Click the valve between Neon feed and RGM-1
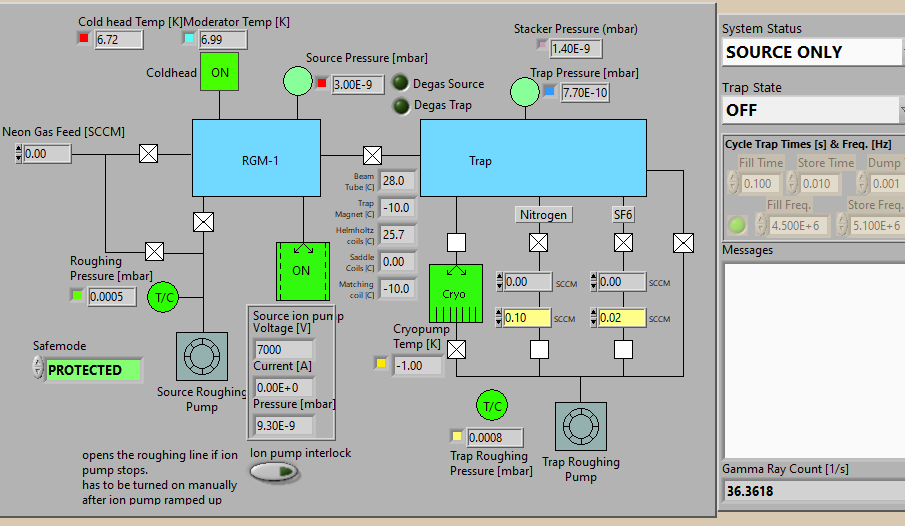The width and height of the screenshot is (905, 526). [x=148, y=154]
